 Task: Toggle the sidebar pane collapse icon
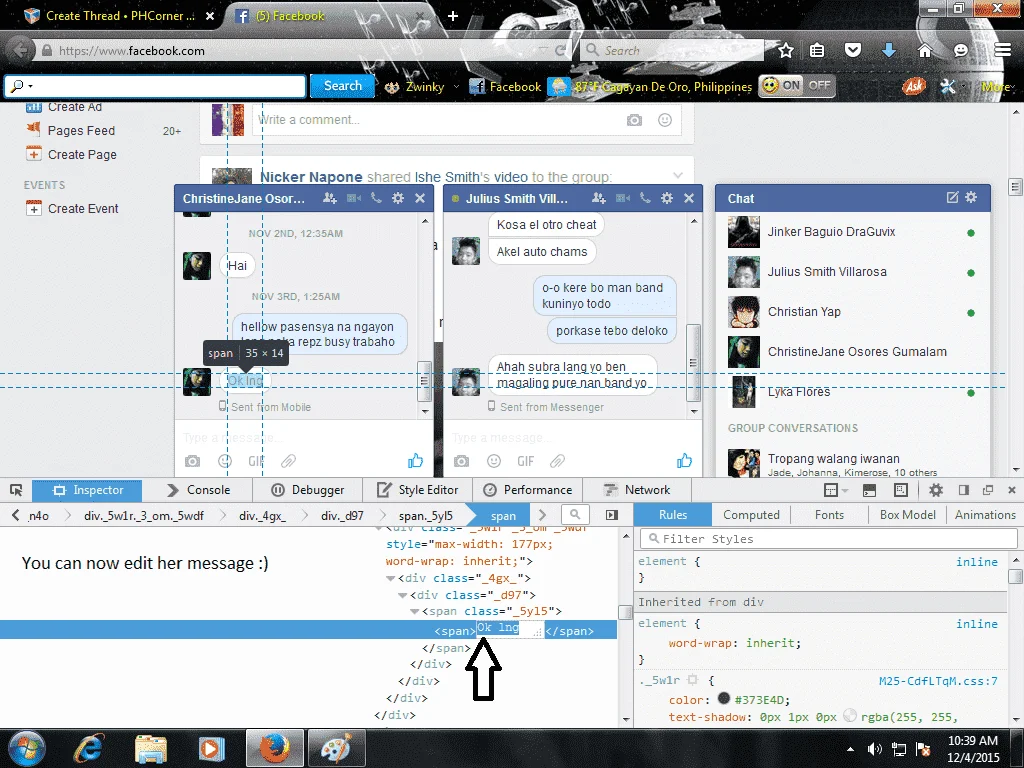pos(611,515)
